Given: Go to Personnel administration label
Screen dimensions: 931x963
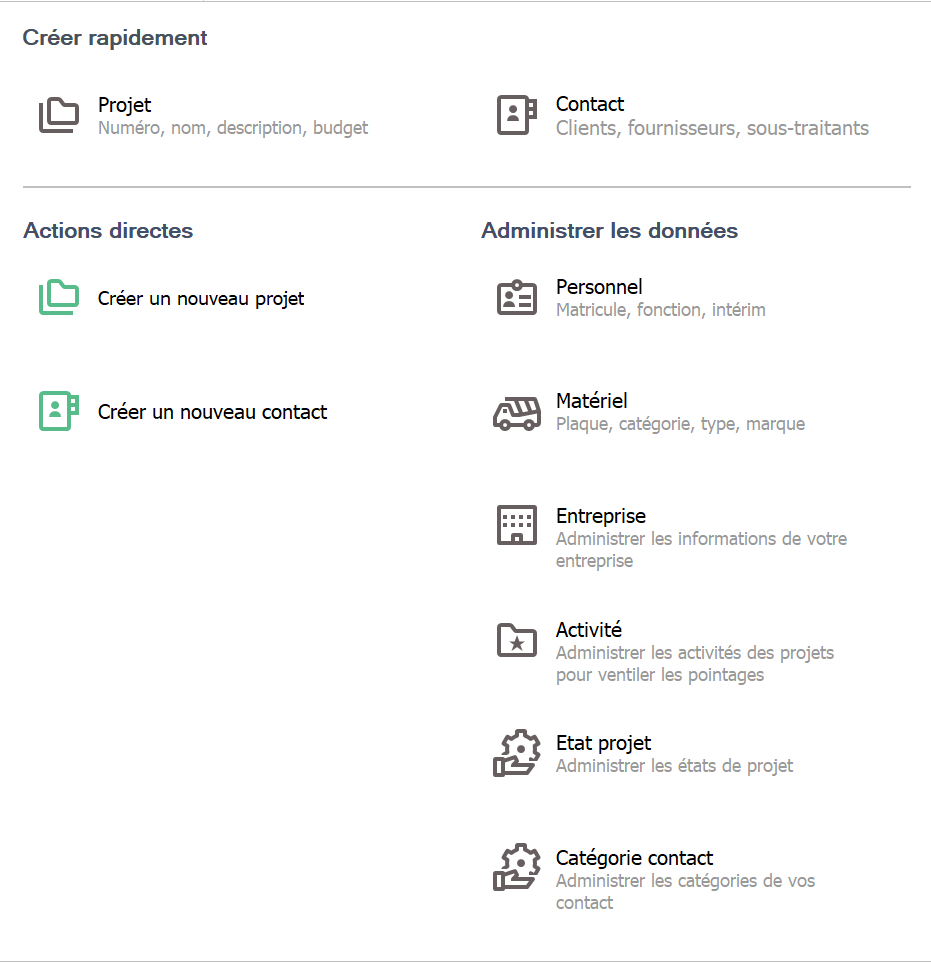Looking at the screenshot, I should pos(599,287).
